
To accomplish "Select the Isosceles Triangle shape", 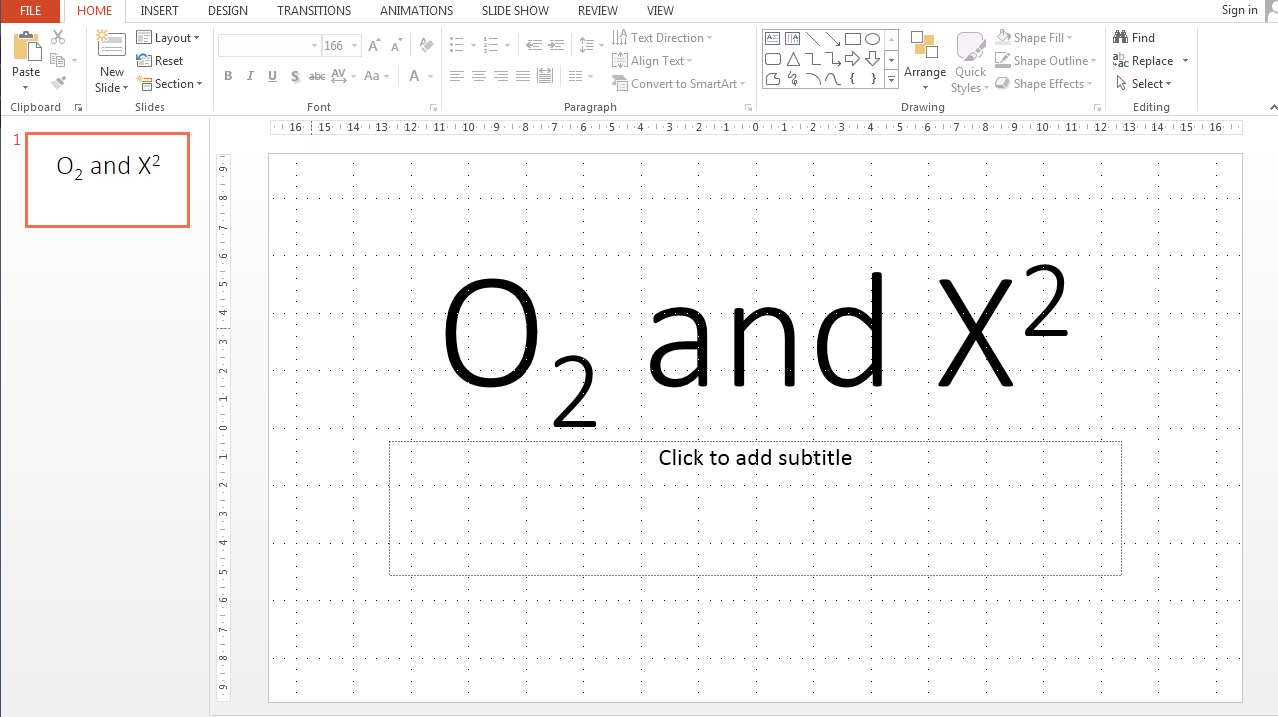I will [793, 59].
